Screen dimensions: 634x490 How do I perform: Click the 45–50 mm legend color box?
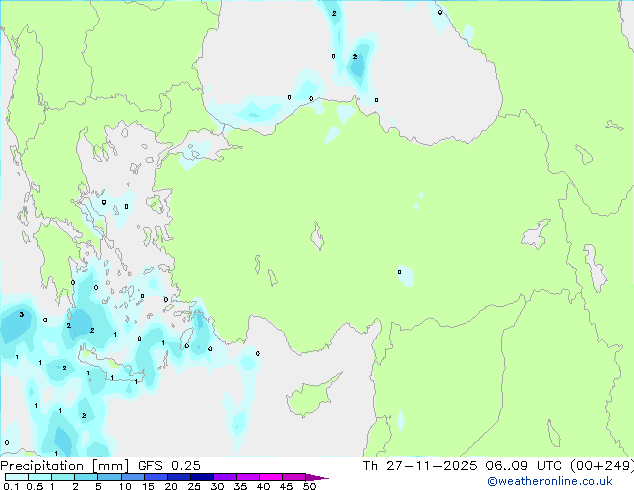click(294, 477)
